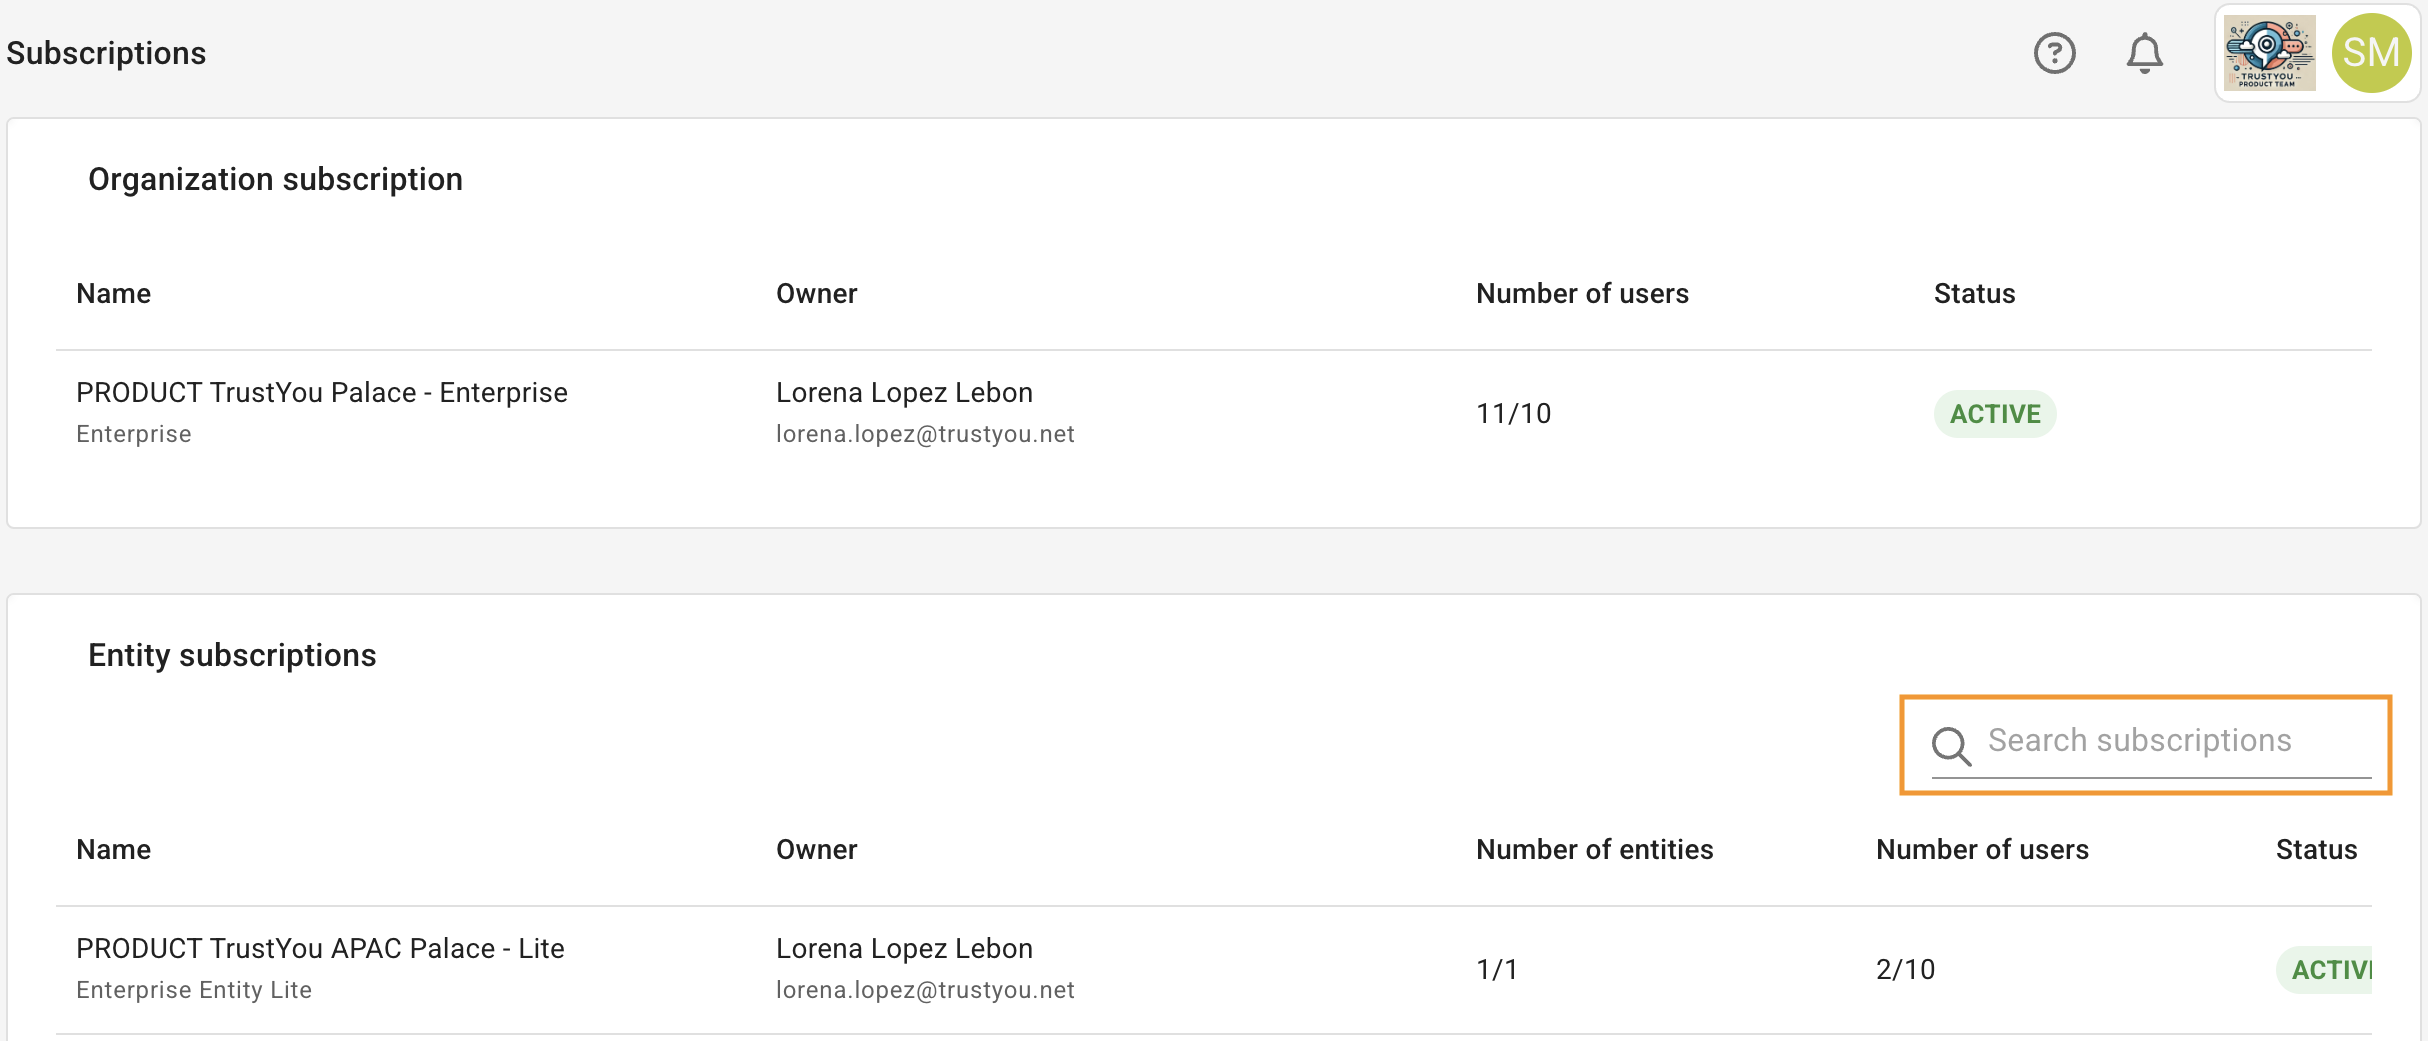Open PRODUCT TrustYou Palace - Enterprise subscription
Viewport: 2428px width, 1041px height.
click(x=322, y=393)
